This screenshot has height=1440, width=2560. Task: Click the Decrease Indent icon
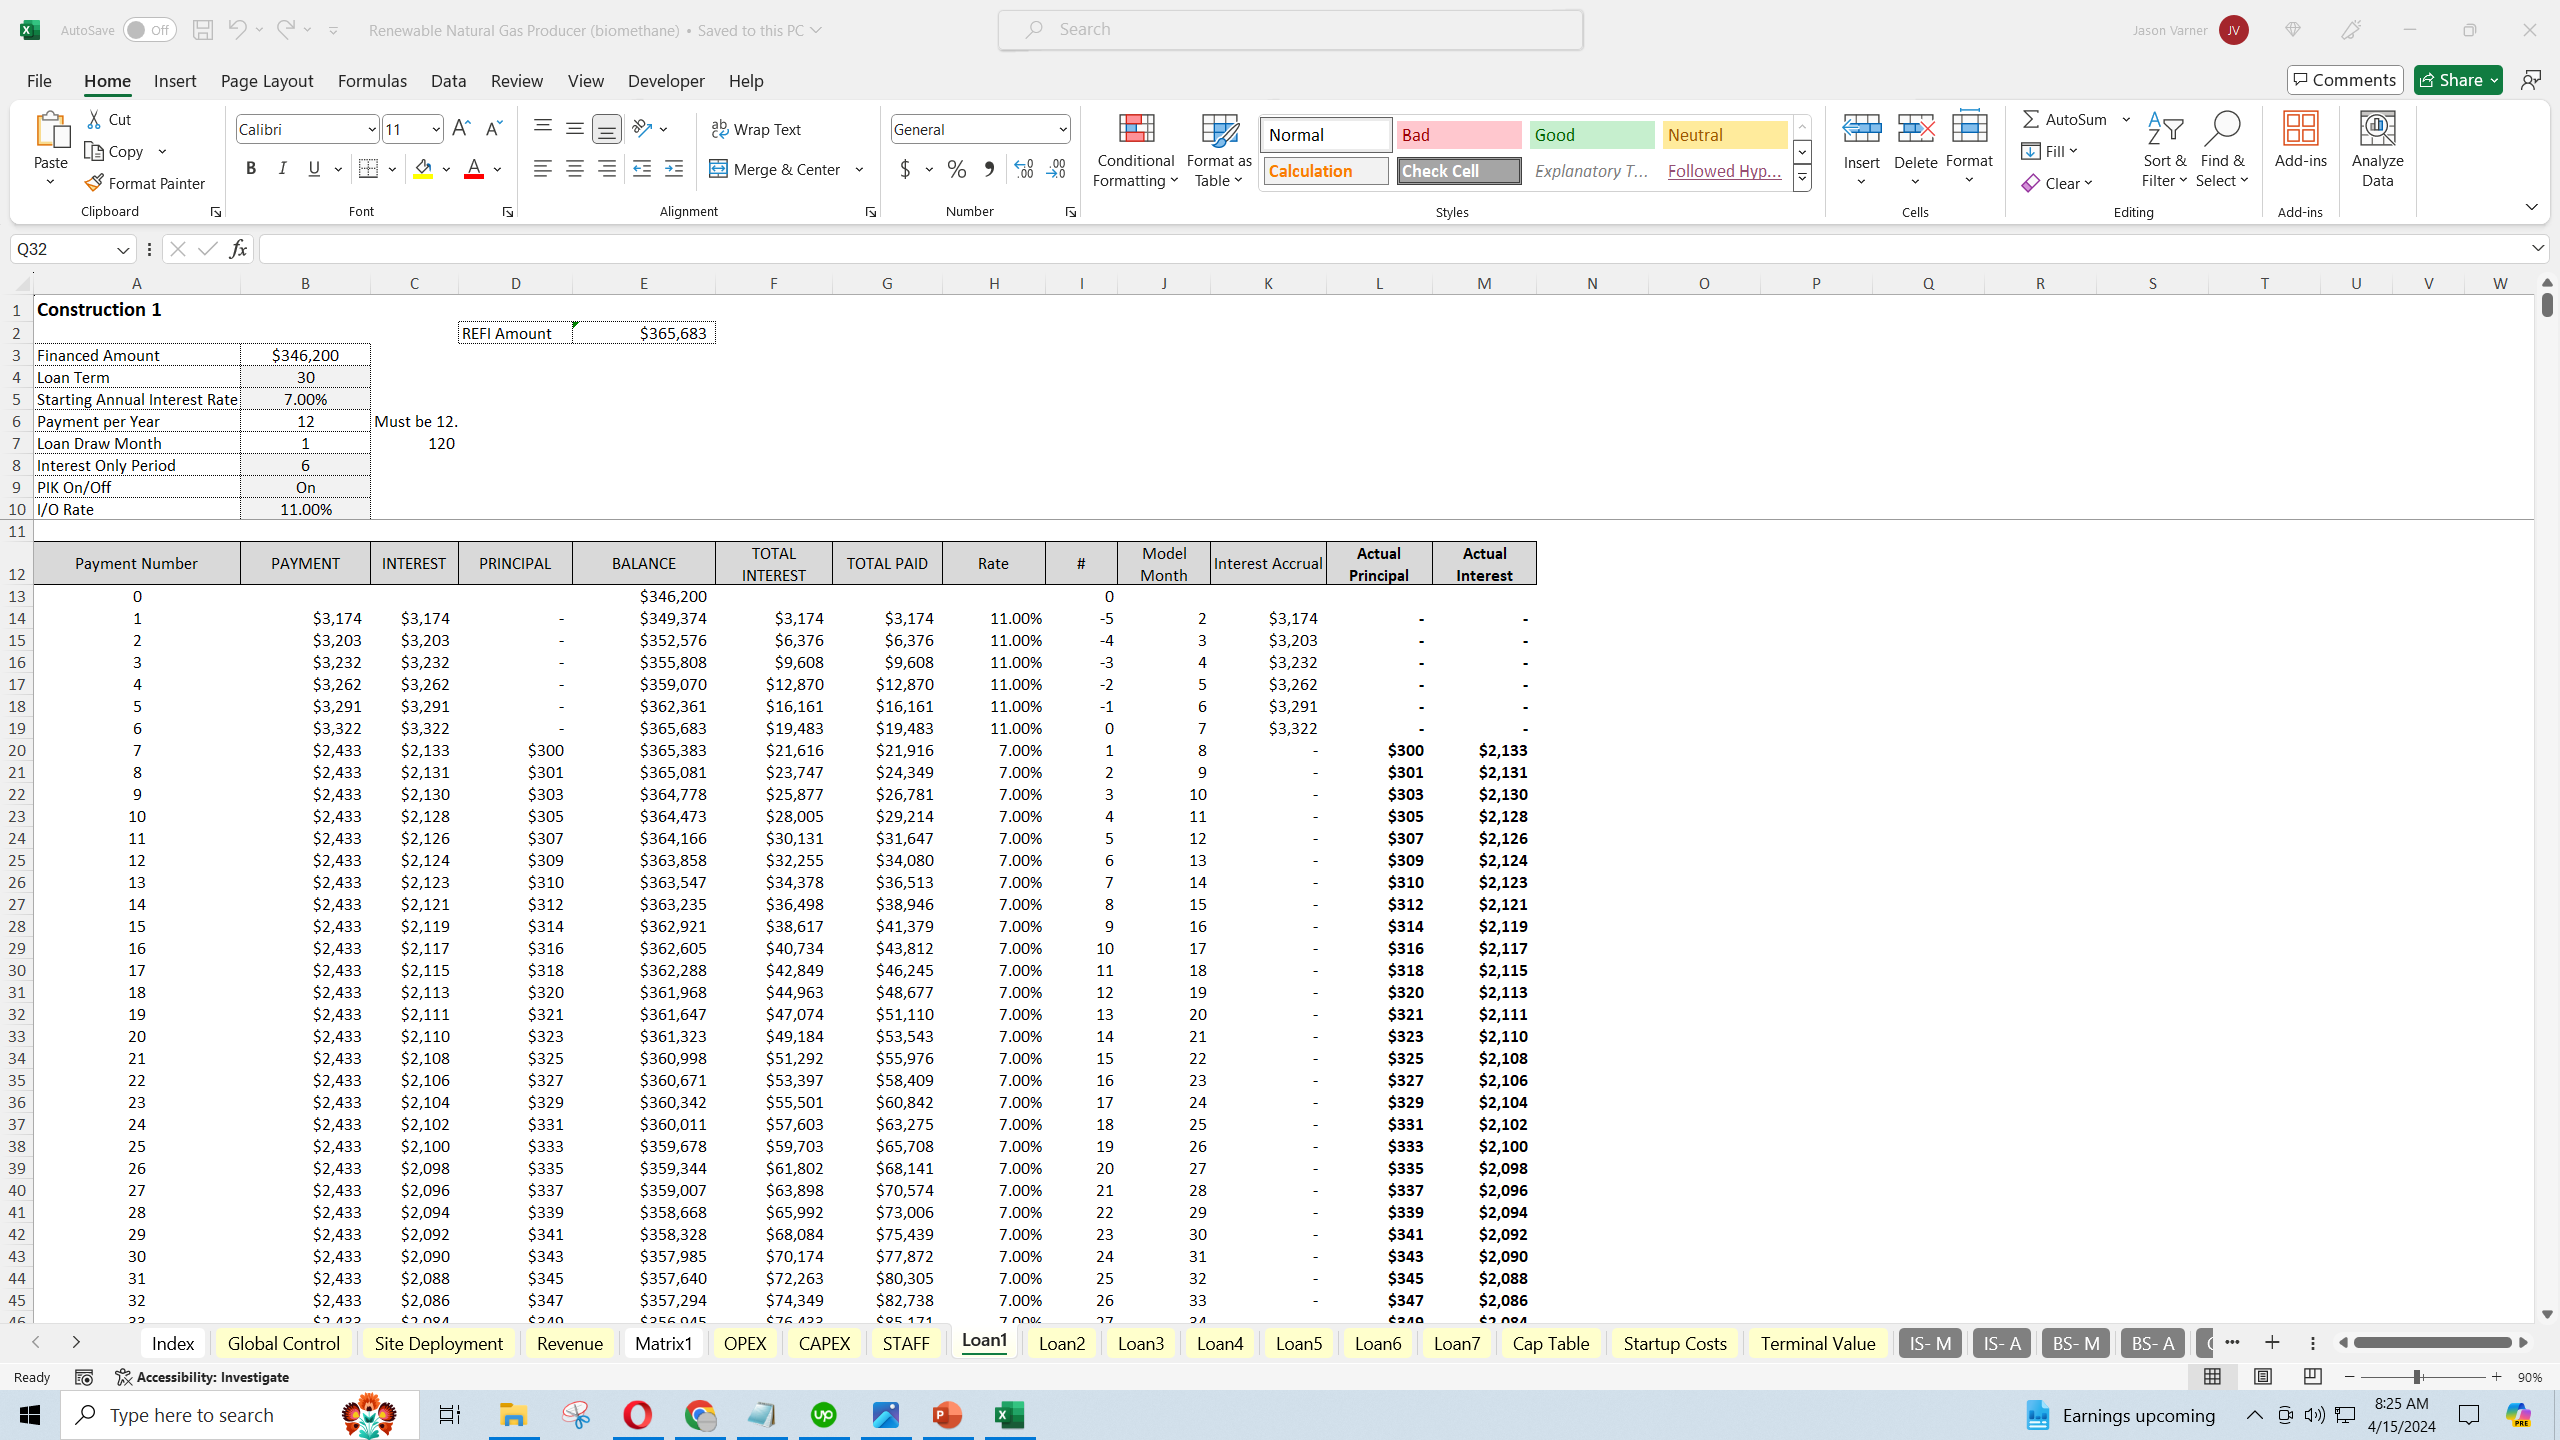pos(642,169)
